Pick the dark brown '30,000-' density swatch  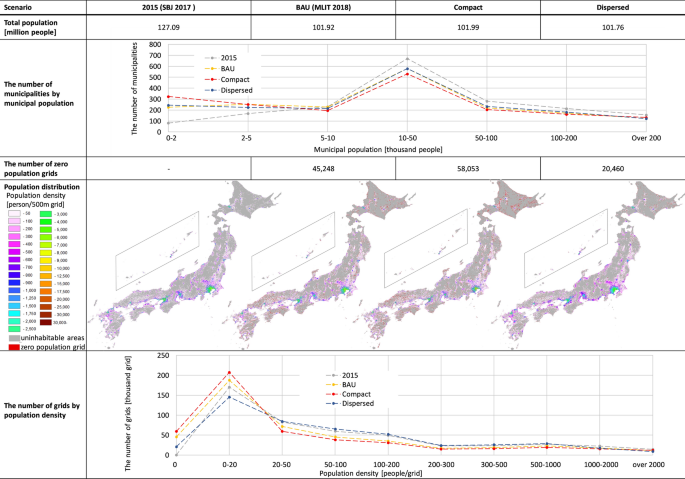[x=46, y=323]
